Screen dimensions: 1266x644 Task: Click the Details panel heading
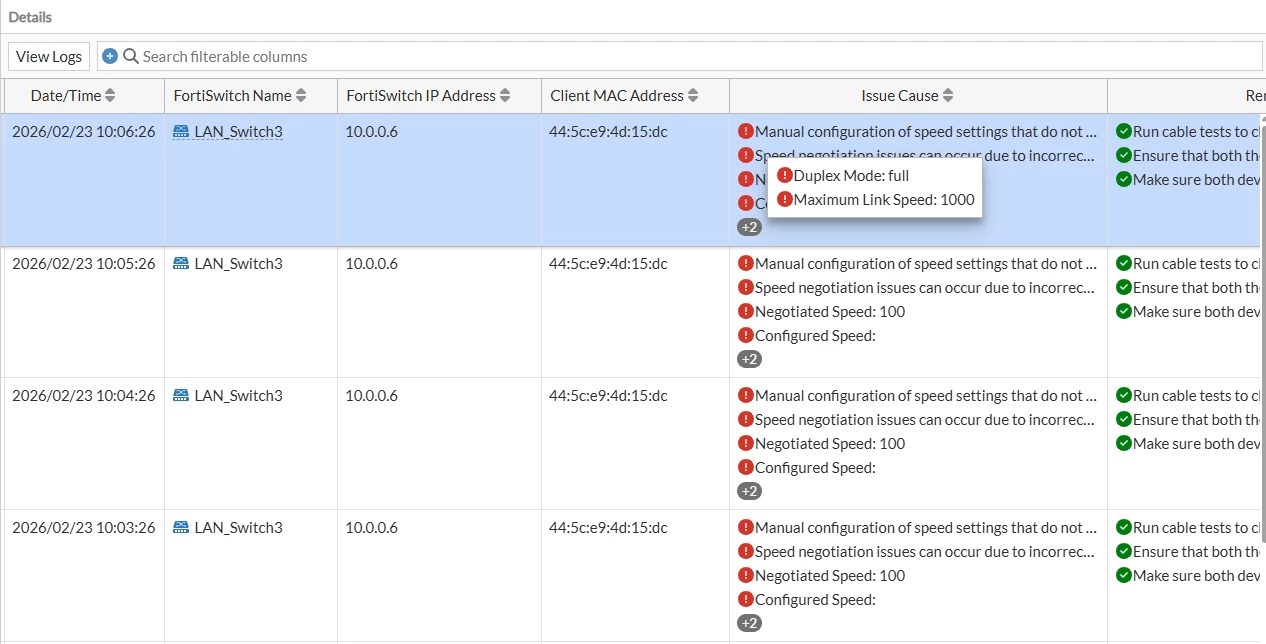click(30, 17)
